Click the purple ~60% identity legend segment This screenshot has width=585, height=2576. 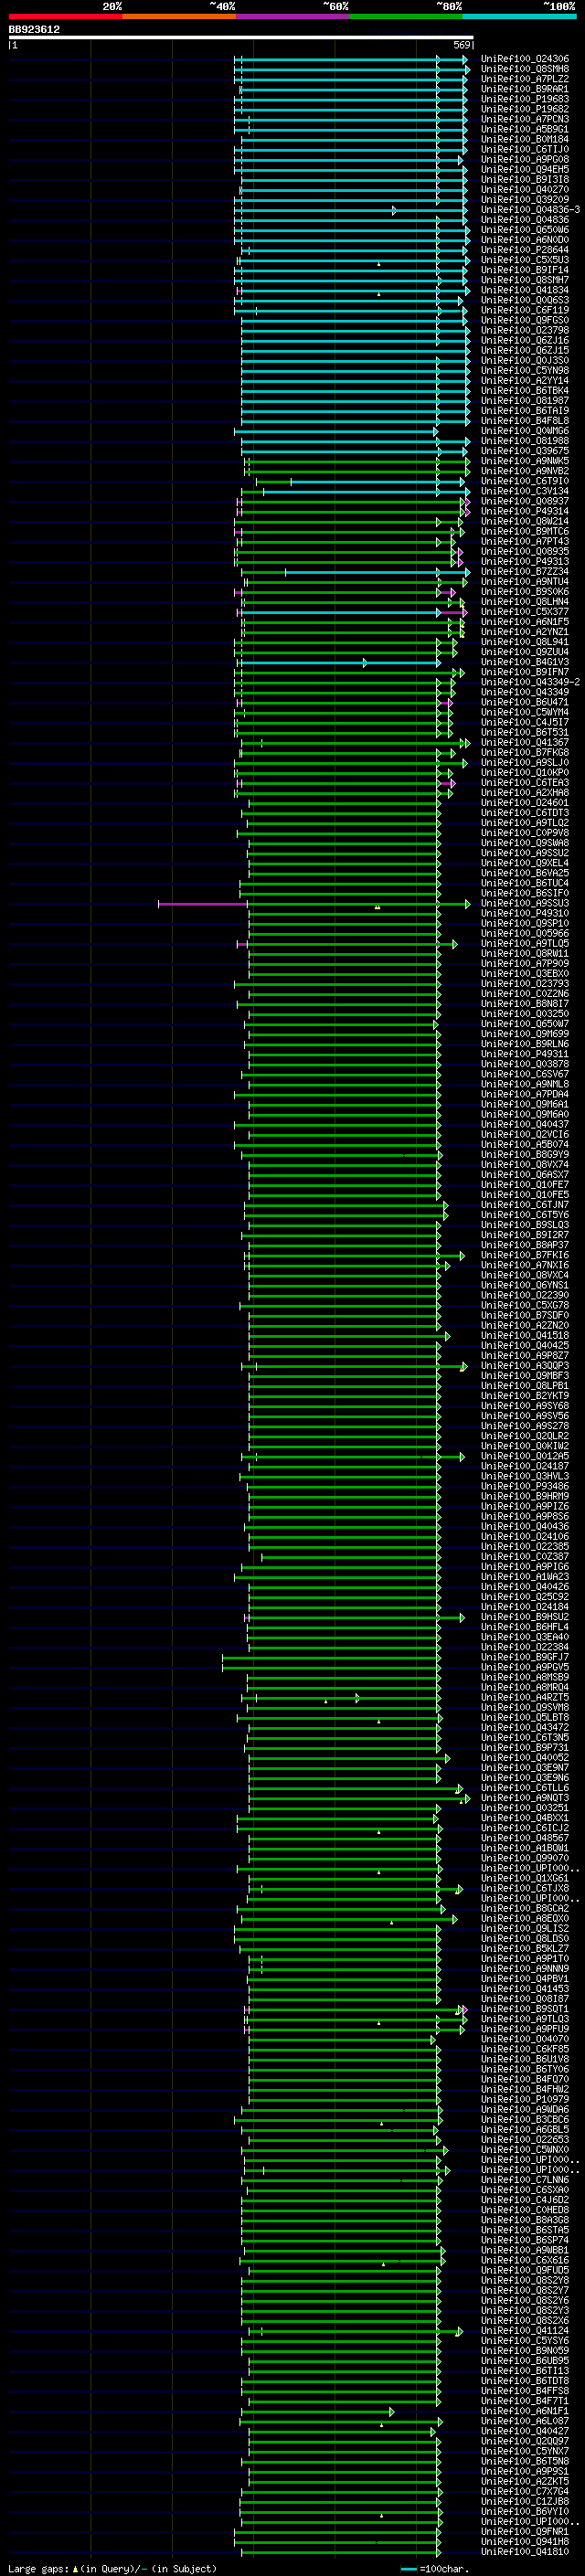tap(293, 16)
